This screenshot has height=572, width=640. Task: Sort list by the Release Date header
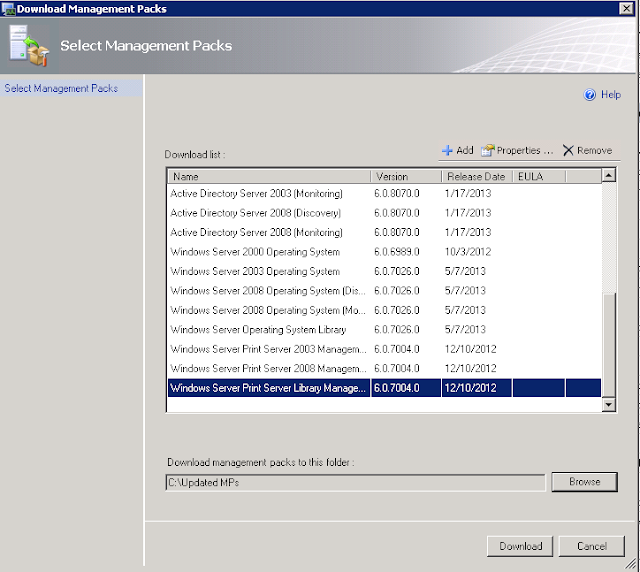click(477, 176)
